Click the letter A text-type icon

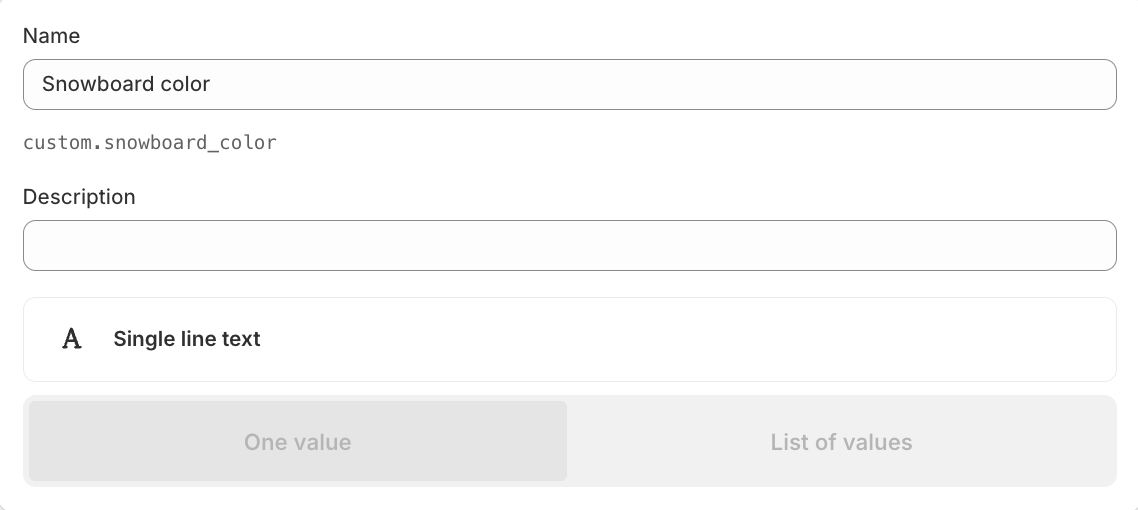pyautogui.click(x=71, y=339)
